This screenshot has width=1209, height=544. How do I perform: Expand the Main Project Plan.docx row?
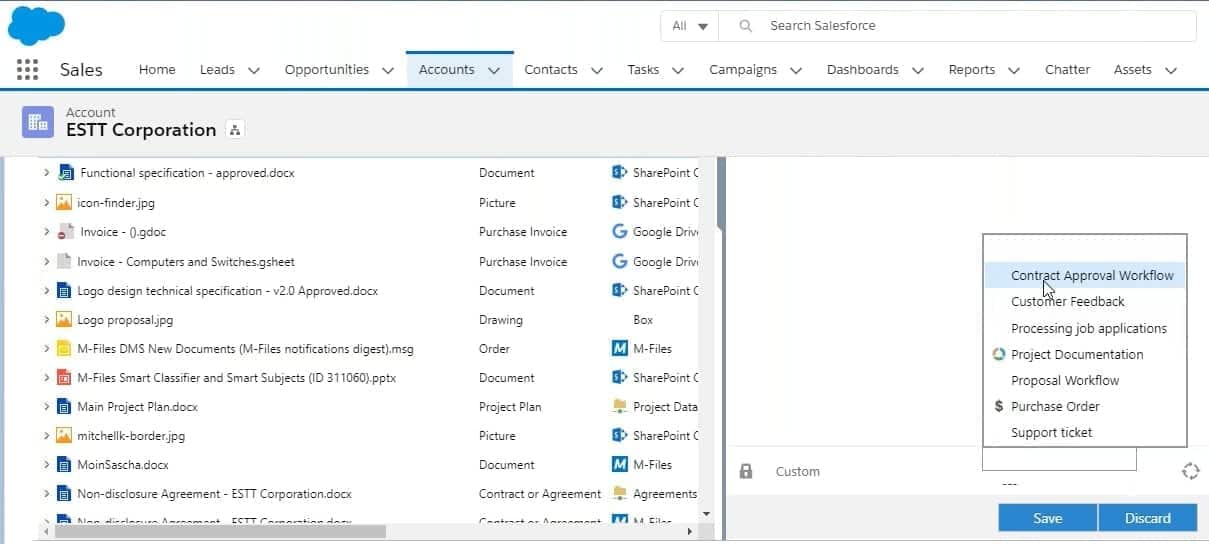pos(46,407)
